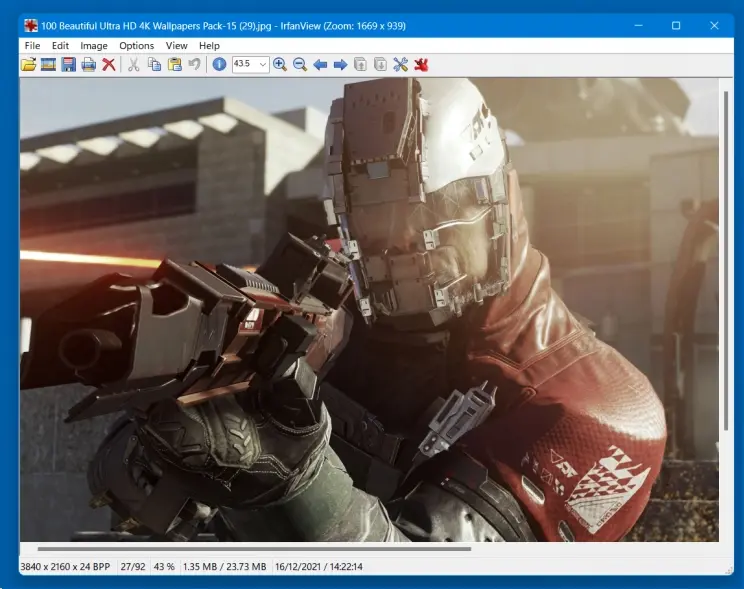
Task: Go to previous image with left arrow
Action: pyautogui.click(x=321, y=64)
